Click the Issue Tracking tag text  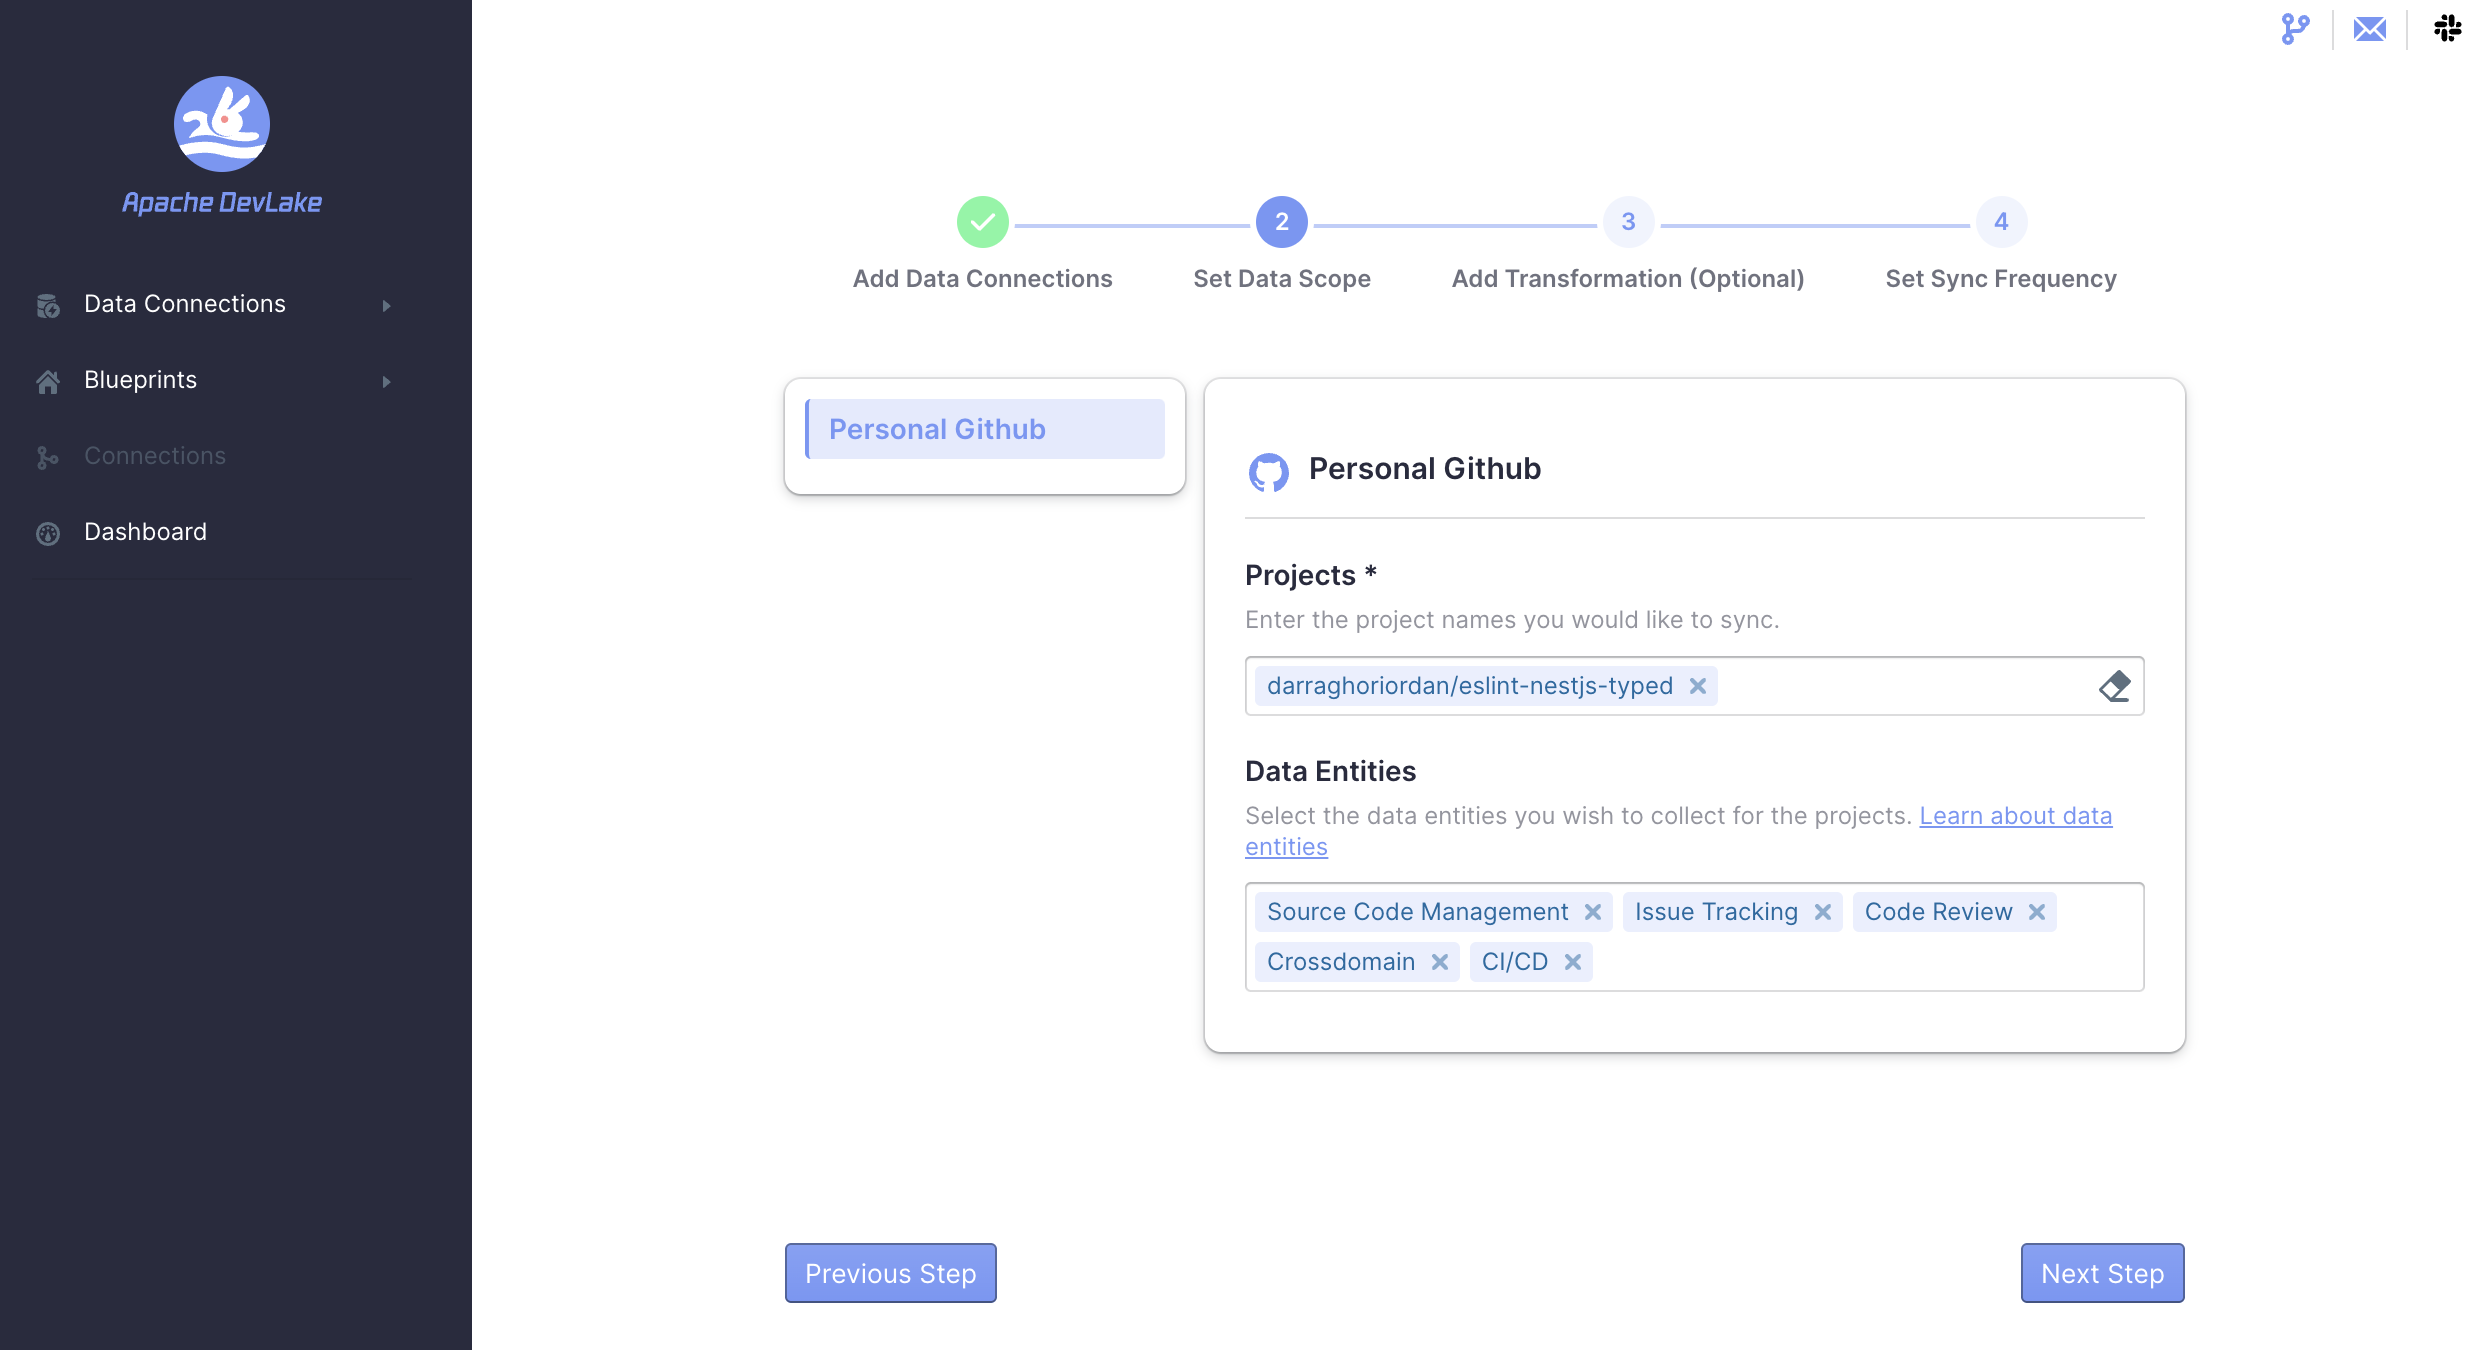click(1716, 912)
